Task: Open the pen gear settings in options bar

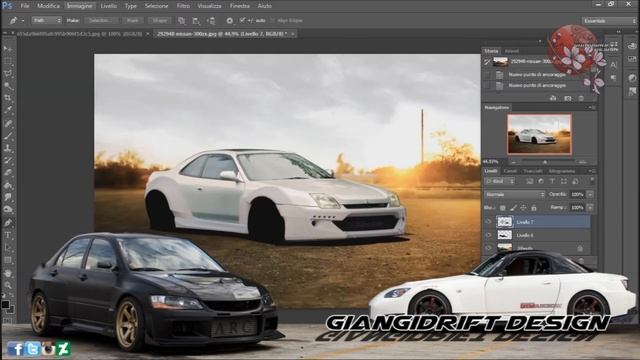Action: click(229, 20)
